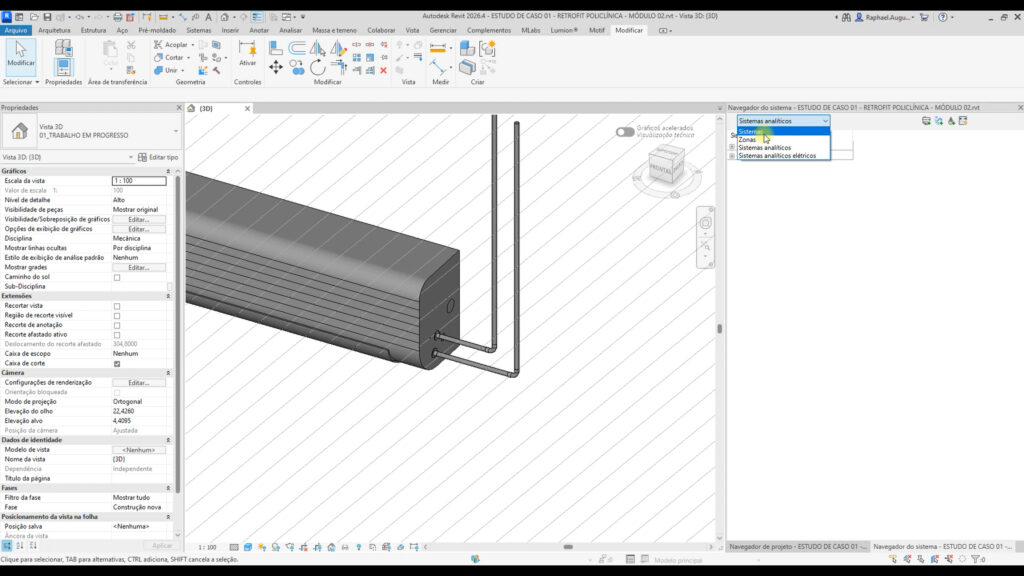Uncheck the Caixa de corte box
The height and width of the screenshot is (576, 1024).
pyautogui.click(x=117, y=364)
